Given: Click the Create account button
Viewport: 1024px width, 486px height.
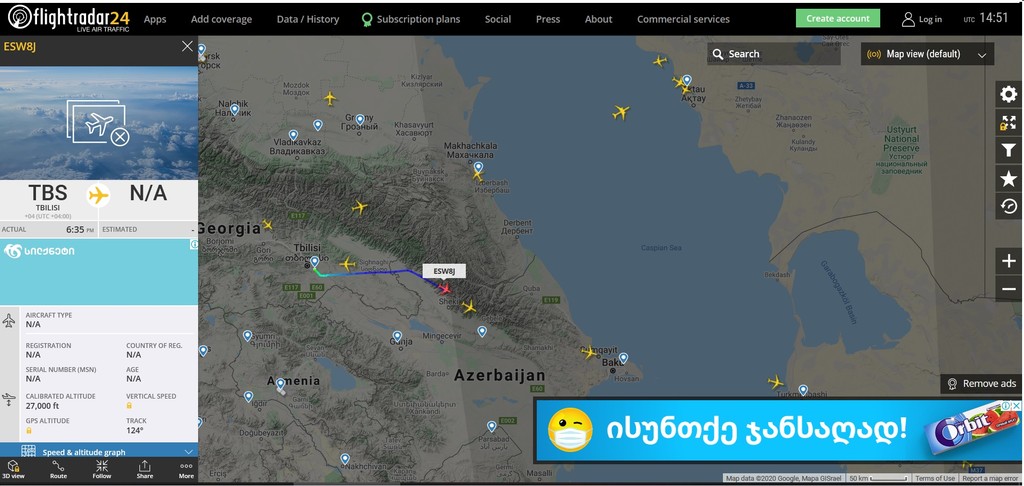Looking at the screenshot, I should 837,18.
